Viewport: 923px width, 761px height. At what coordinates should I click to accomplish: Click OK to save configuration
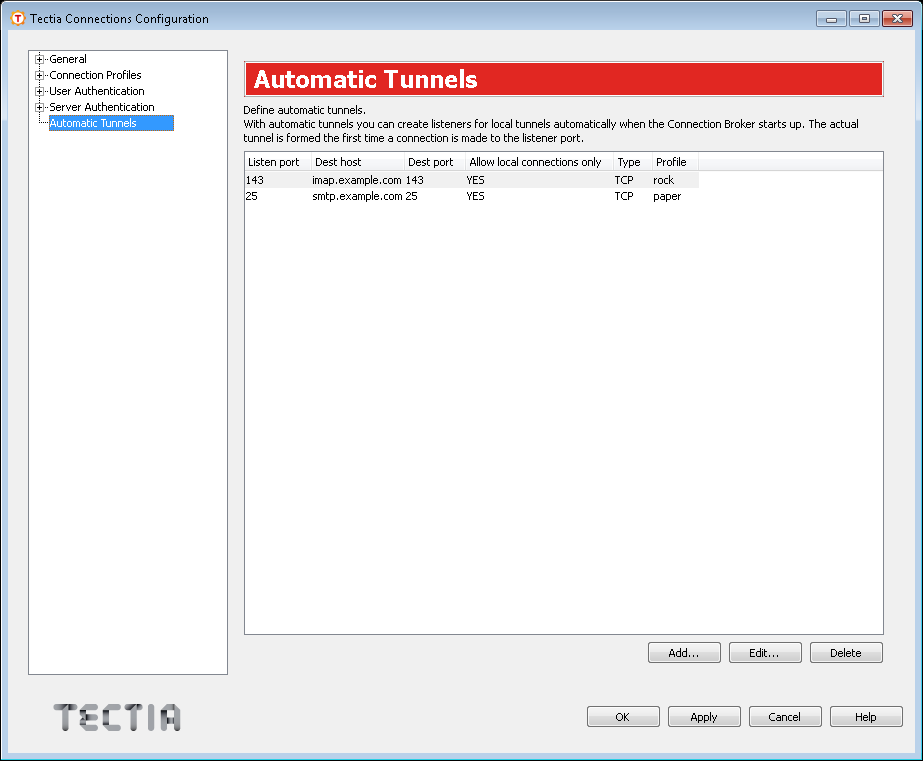pos(622,716)
